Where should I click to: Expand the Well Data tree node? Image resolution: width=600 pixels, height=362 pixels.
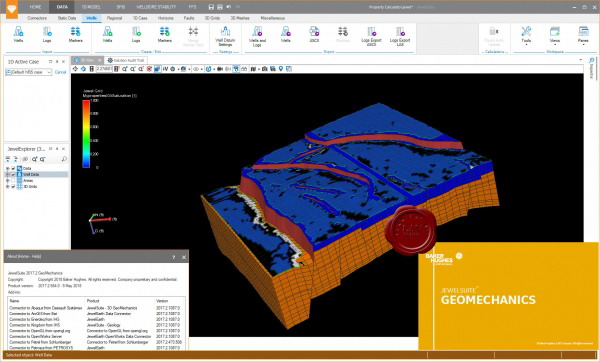[7, 174]
